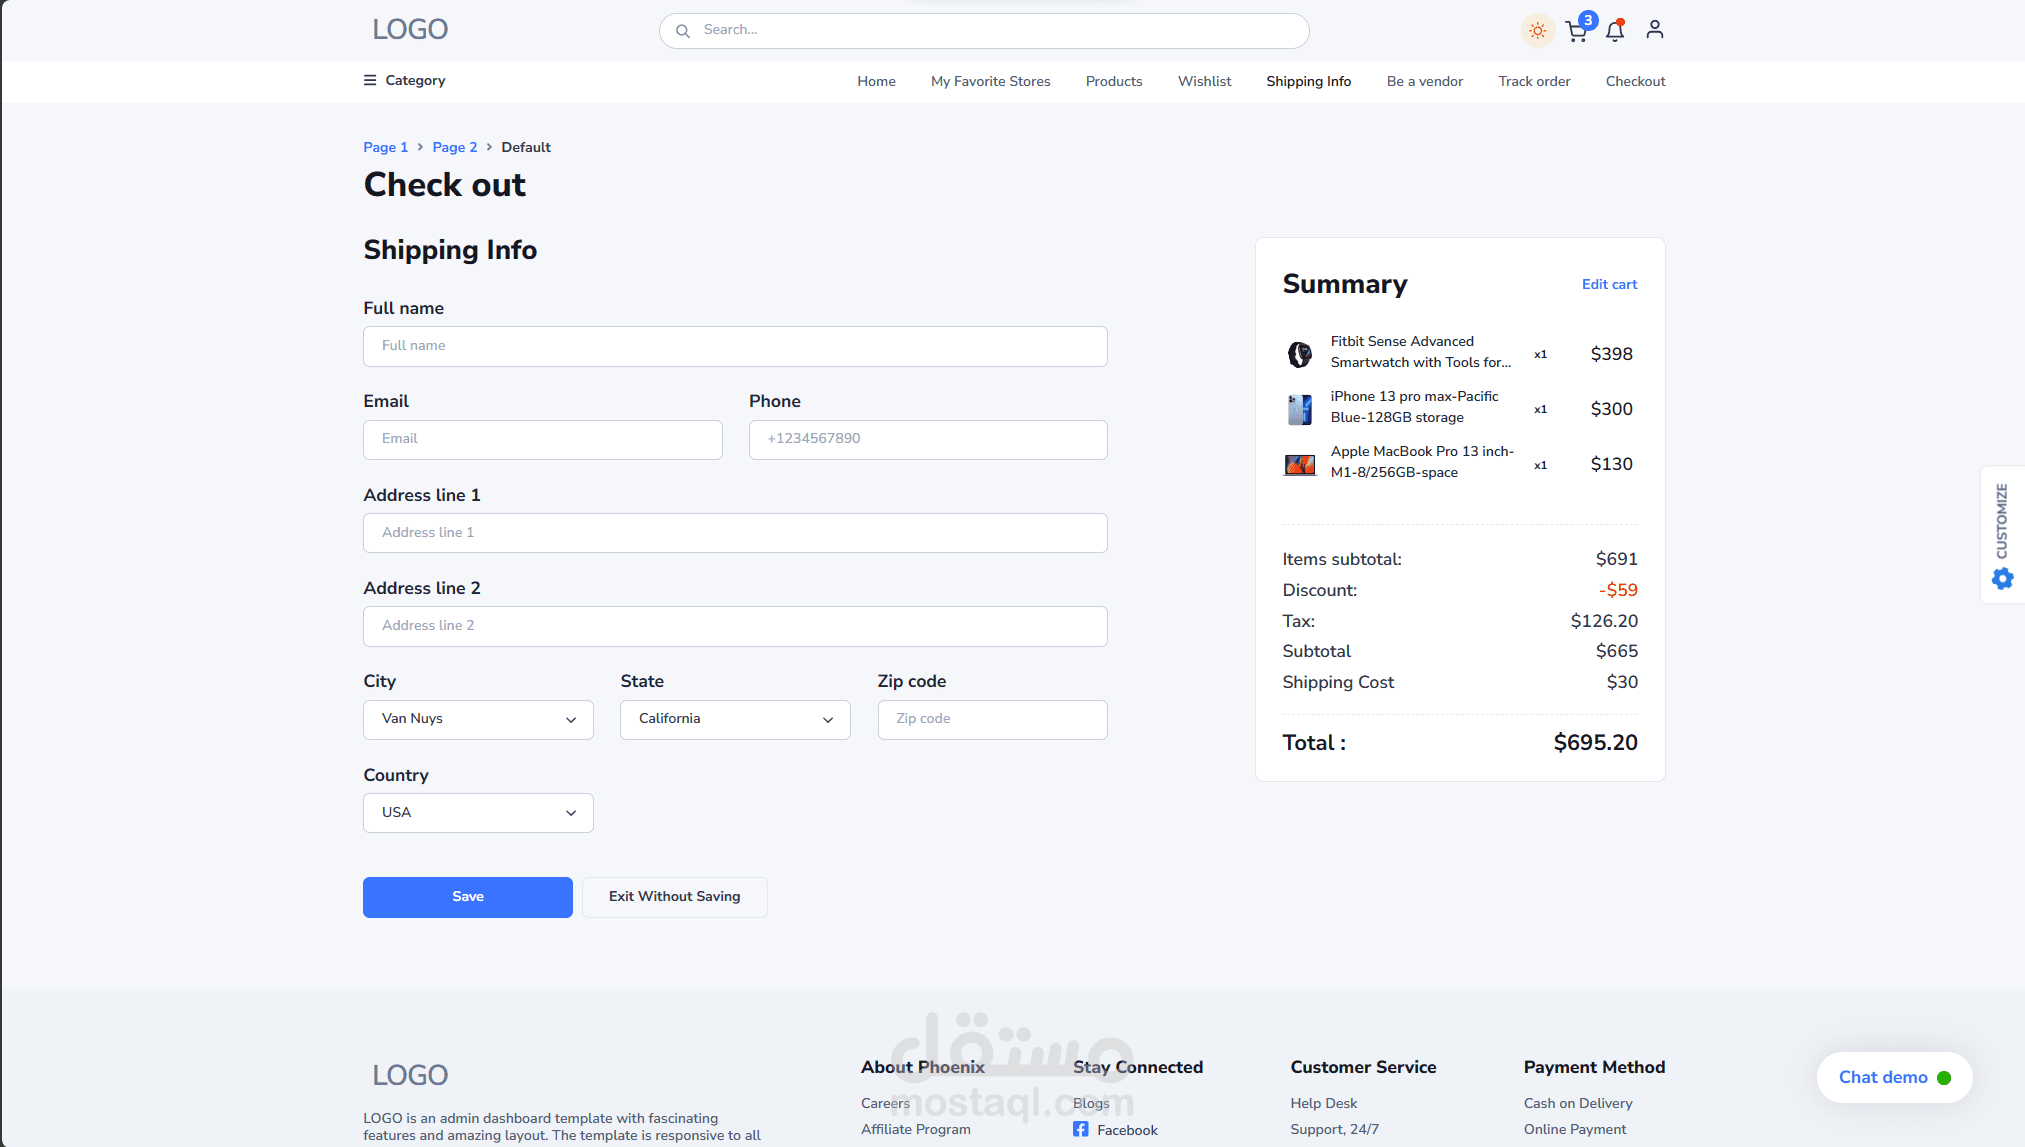This screenshot has height=1147, width=2025.
Task: Click the Fitbit smartwatch thumbnail
Action: 1299,354
